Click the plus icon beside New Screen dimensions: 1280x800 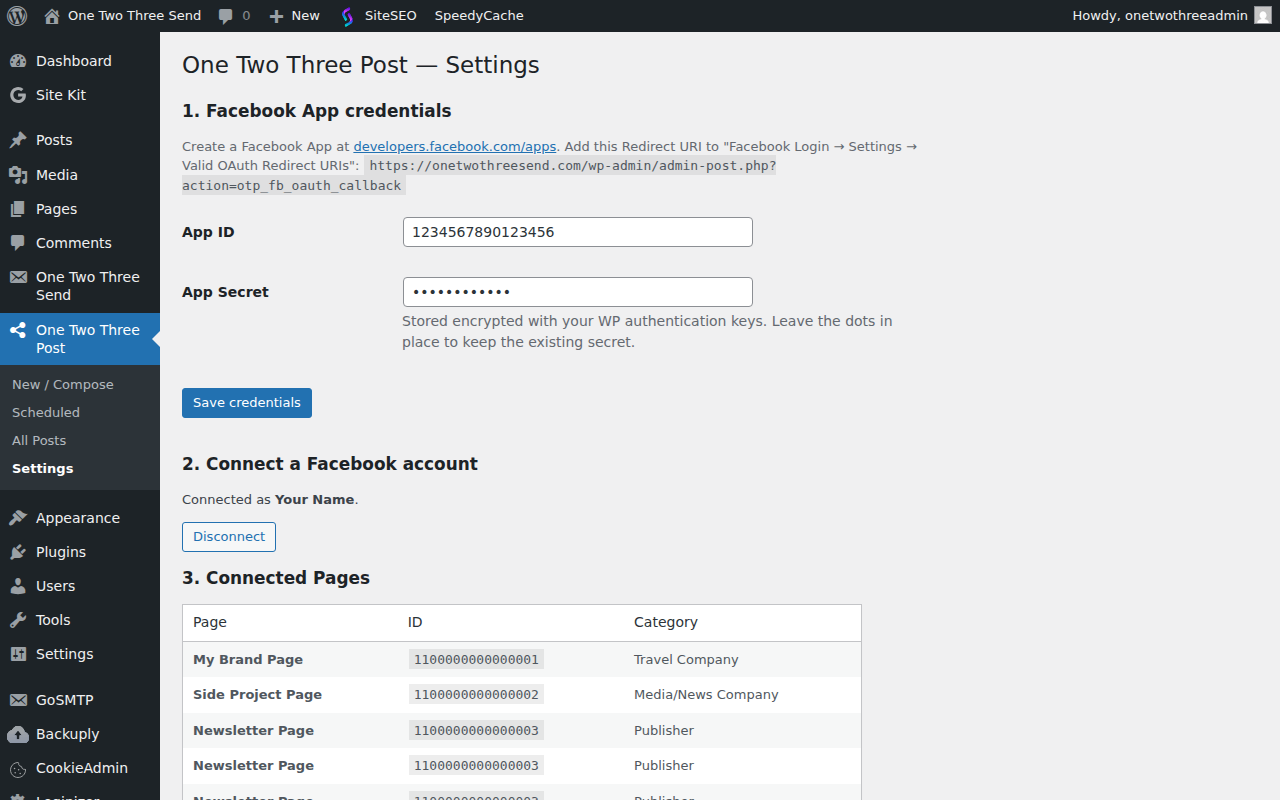click(x=277, y=16)
